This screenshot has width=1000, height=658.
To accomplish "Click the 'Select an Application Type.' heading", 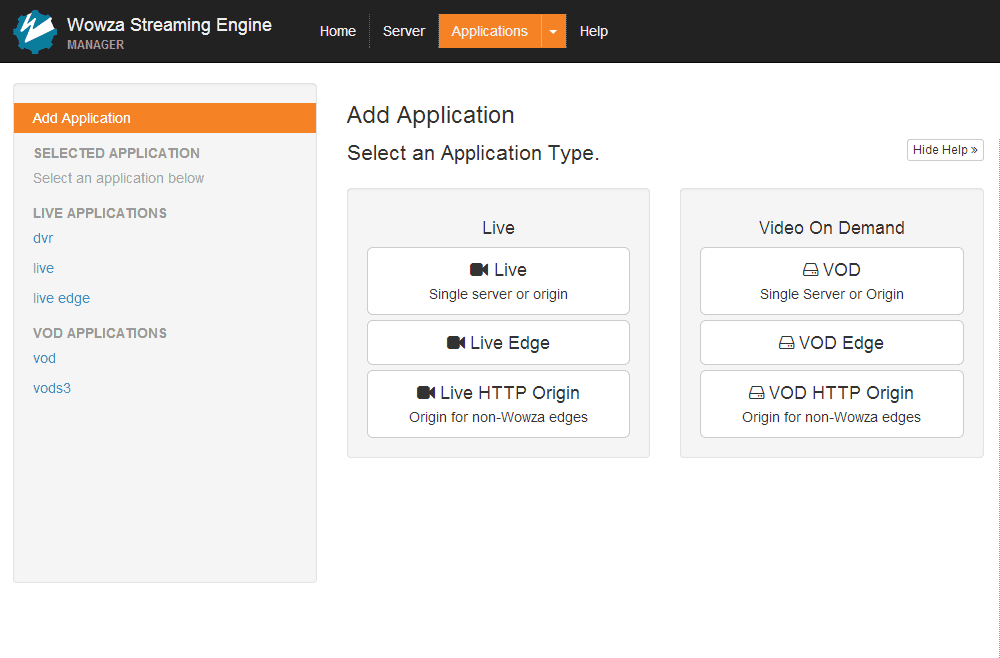I will click(473, 154).
